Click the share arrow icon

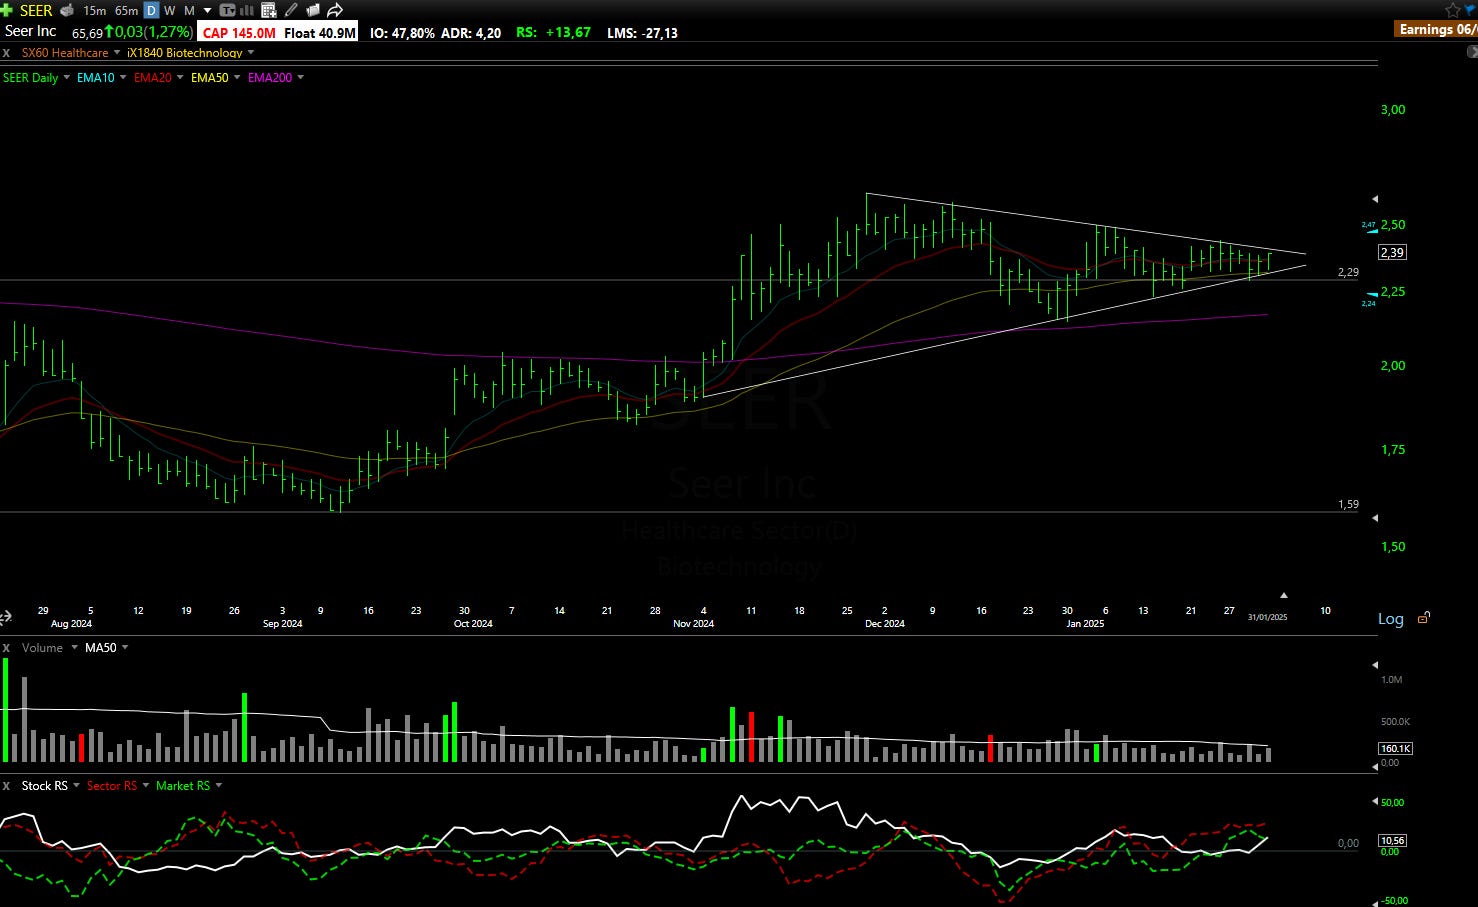pos(335,10)
